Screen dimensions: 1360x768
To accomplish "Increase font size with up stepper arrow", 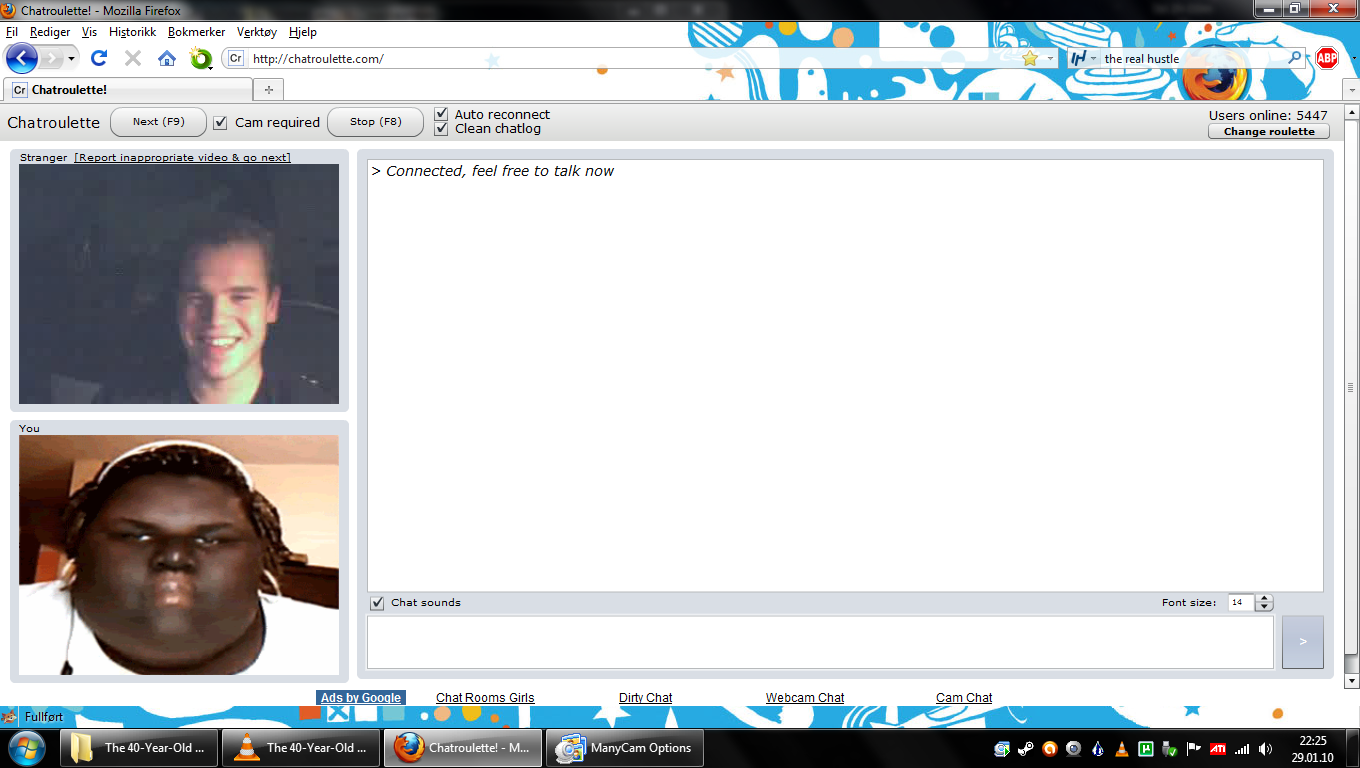I will 1264,599.
